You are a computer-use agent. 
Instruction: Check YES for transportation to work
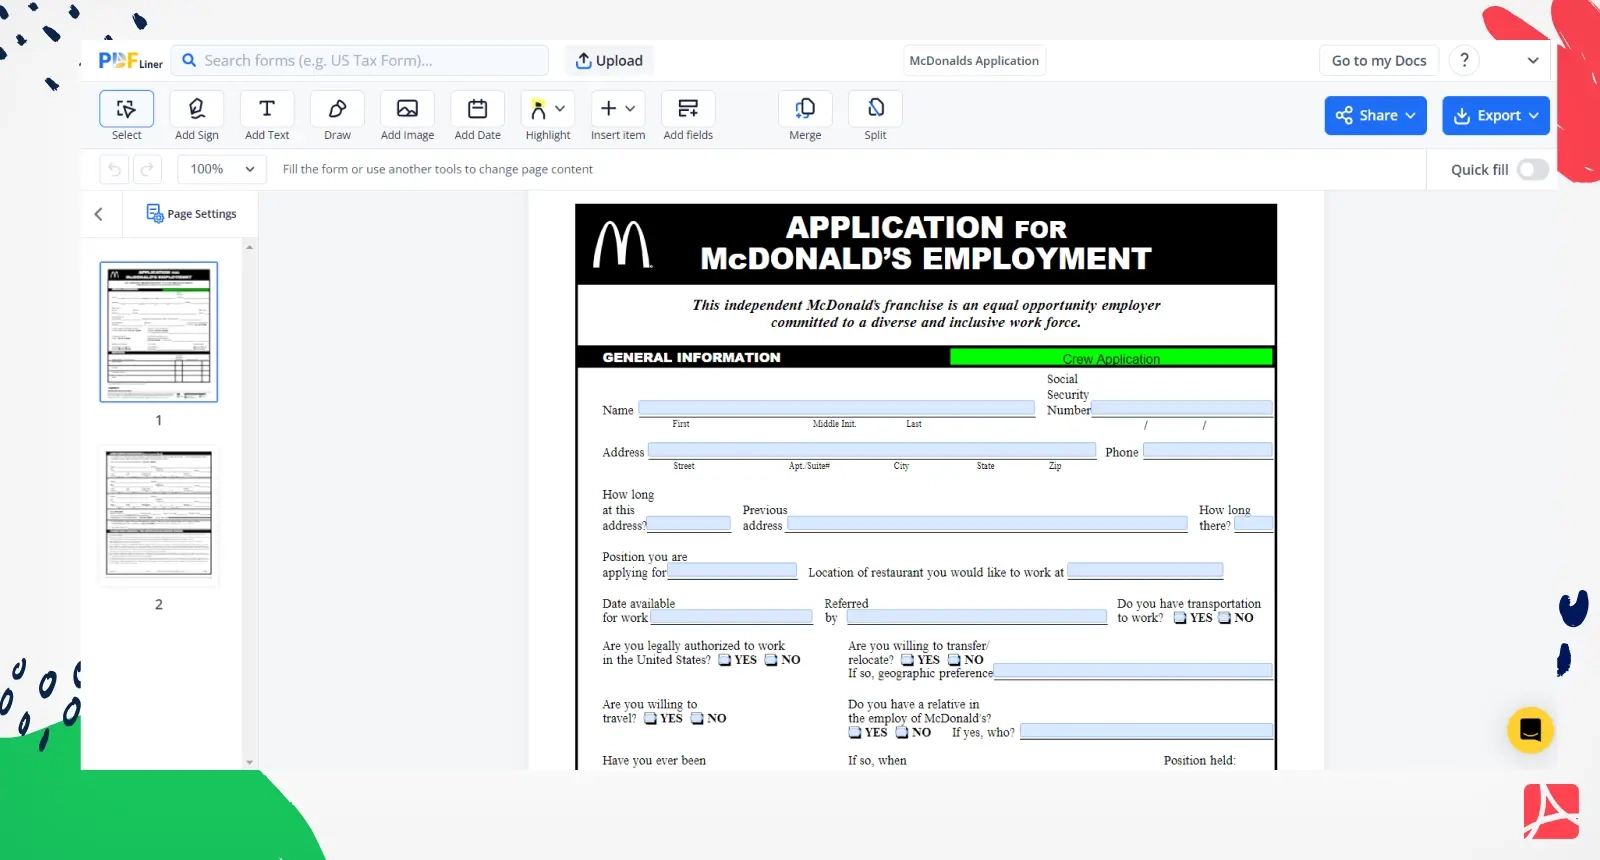[1180, 618]
